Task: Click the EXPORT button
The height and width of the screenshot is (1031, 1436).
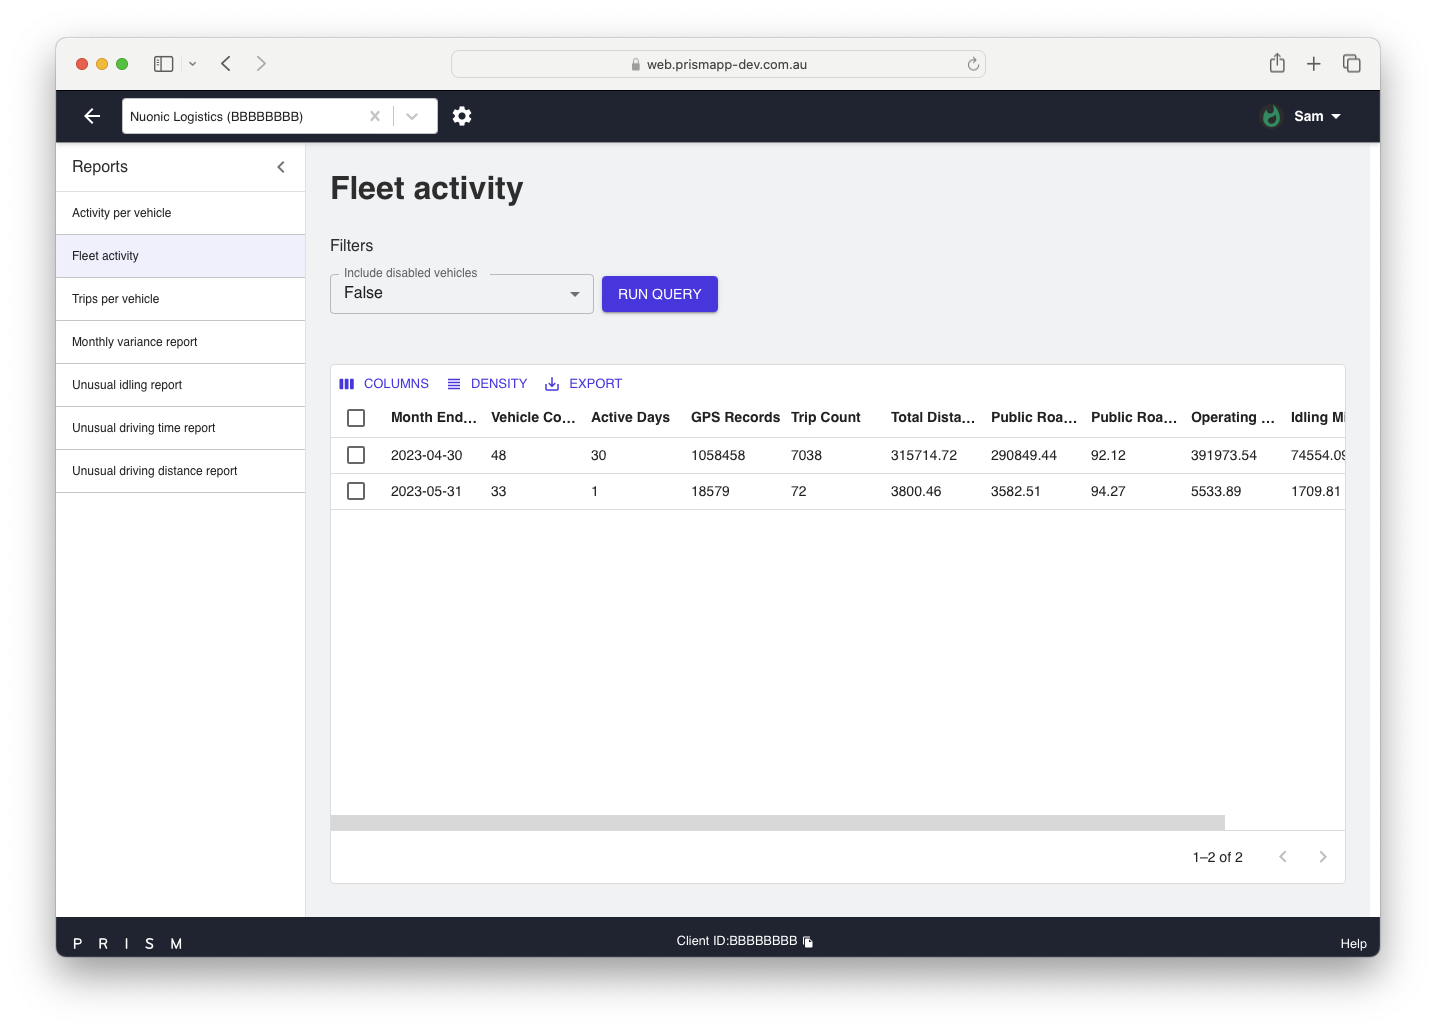Action: [x=583, y=384]
